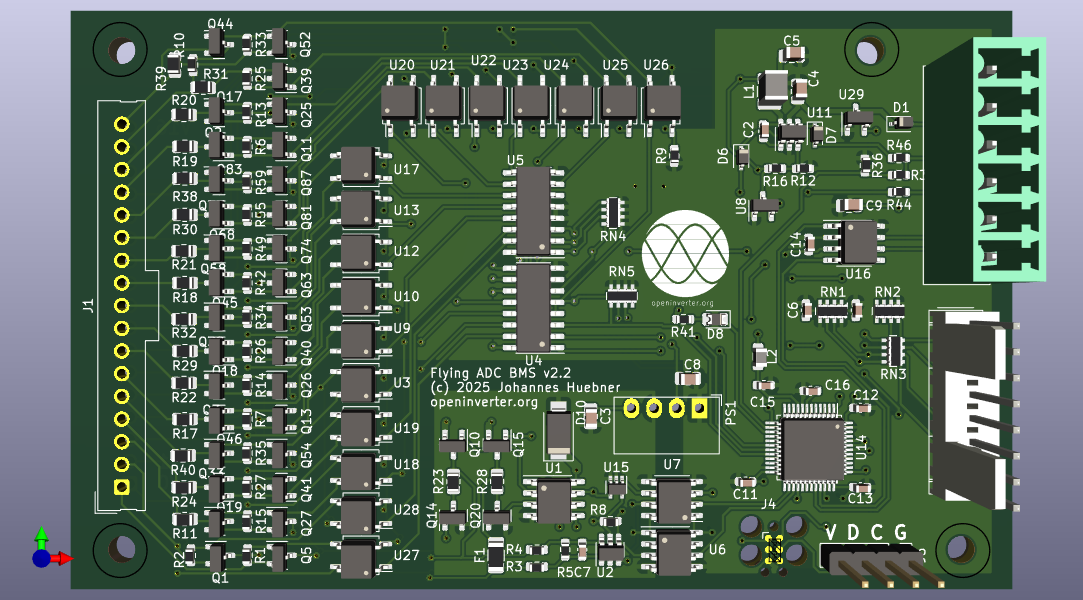
Task: Select the RN1 resistor network
Action: (832, 311)
